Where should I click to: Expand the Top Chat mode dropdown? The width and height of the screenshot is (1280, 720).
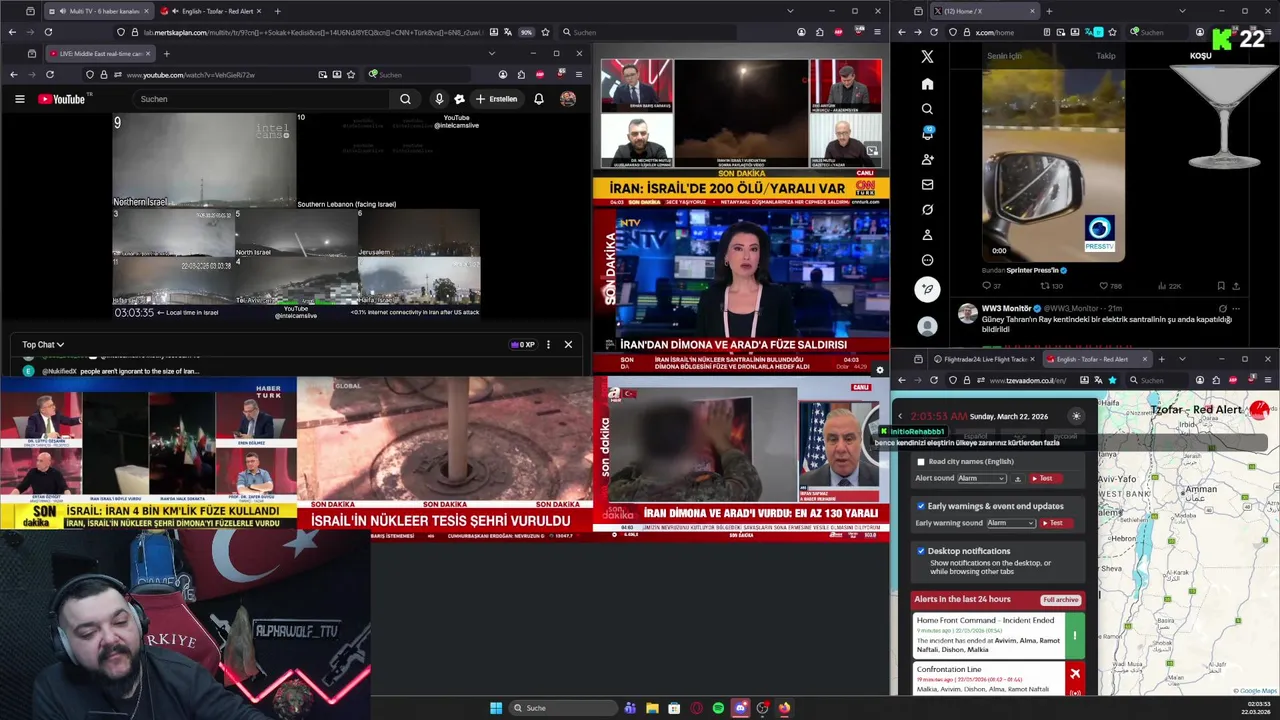tap(43, 345)
